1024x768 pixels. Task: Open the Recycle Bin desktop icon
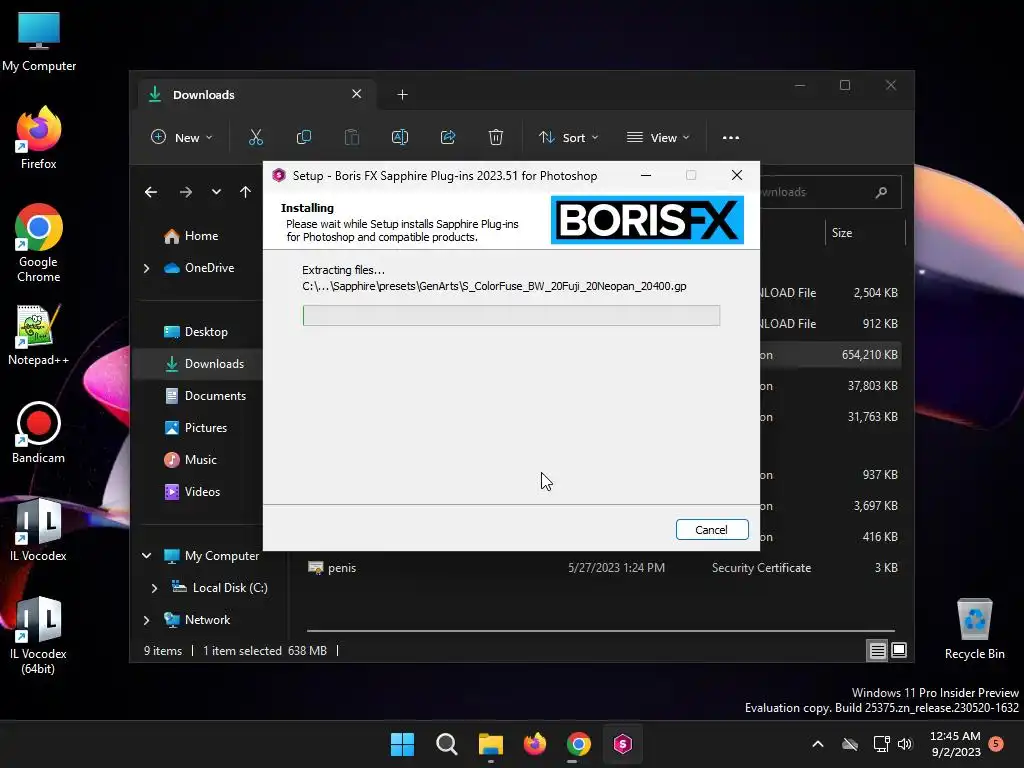[x=974, y=630]
